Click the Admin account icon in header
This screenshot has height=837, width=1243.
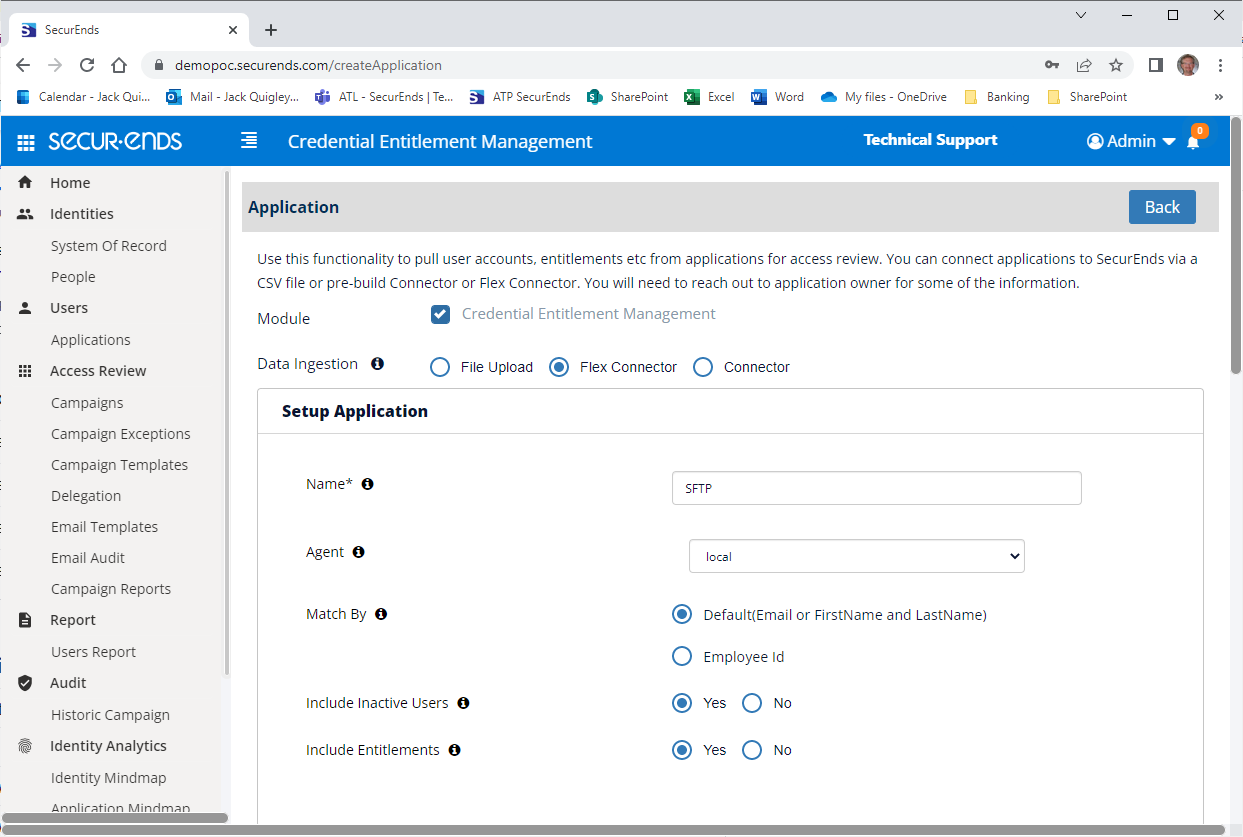[1094, 141]
